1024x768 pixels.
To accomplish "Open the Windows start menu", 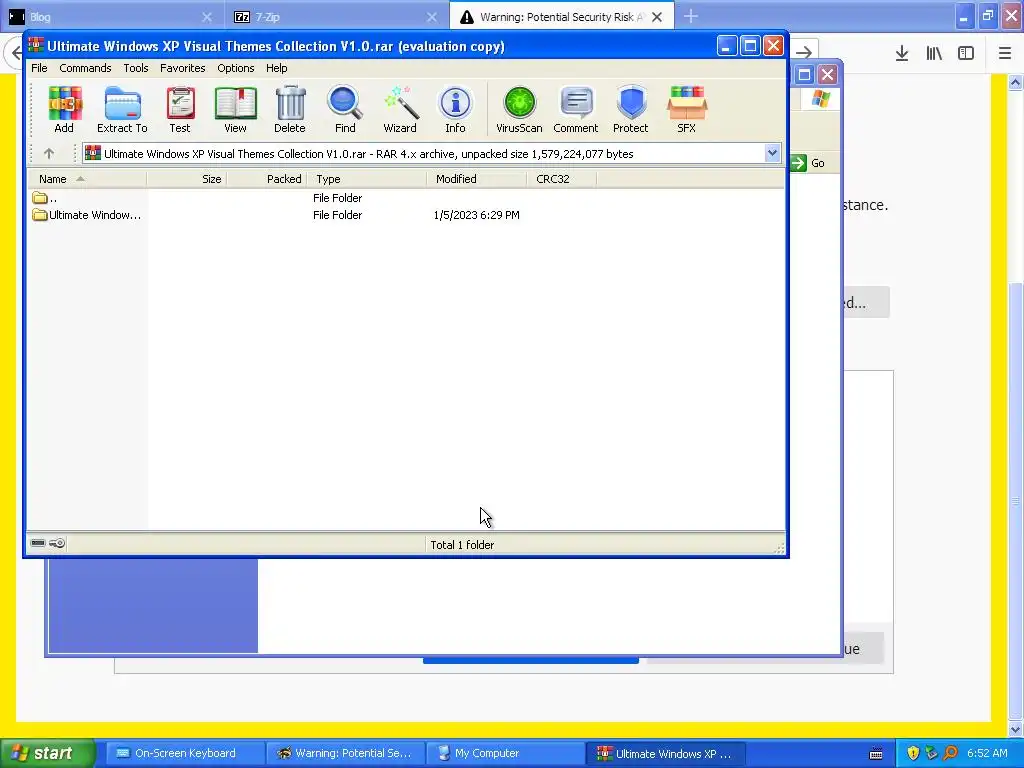I will (x=48, y=753).
